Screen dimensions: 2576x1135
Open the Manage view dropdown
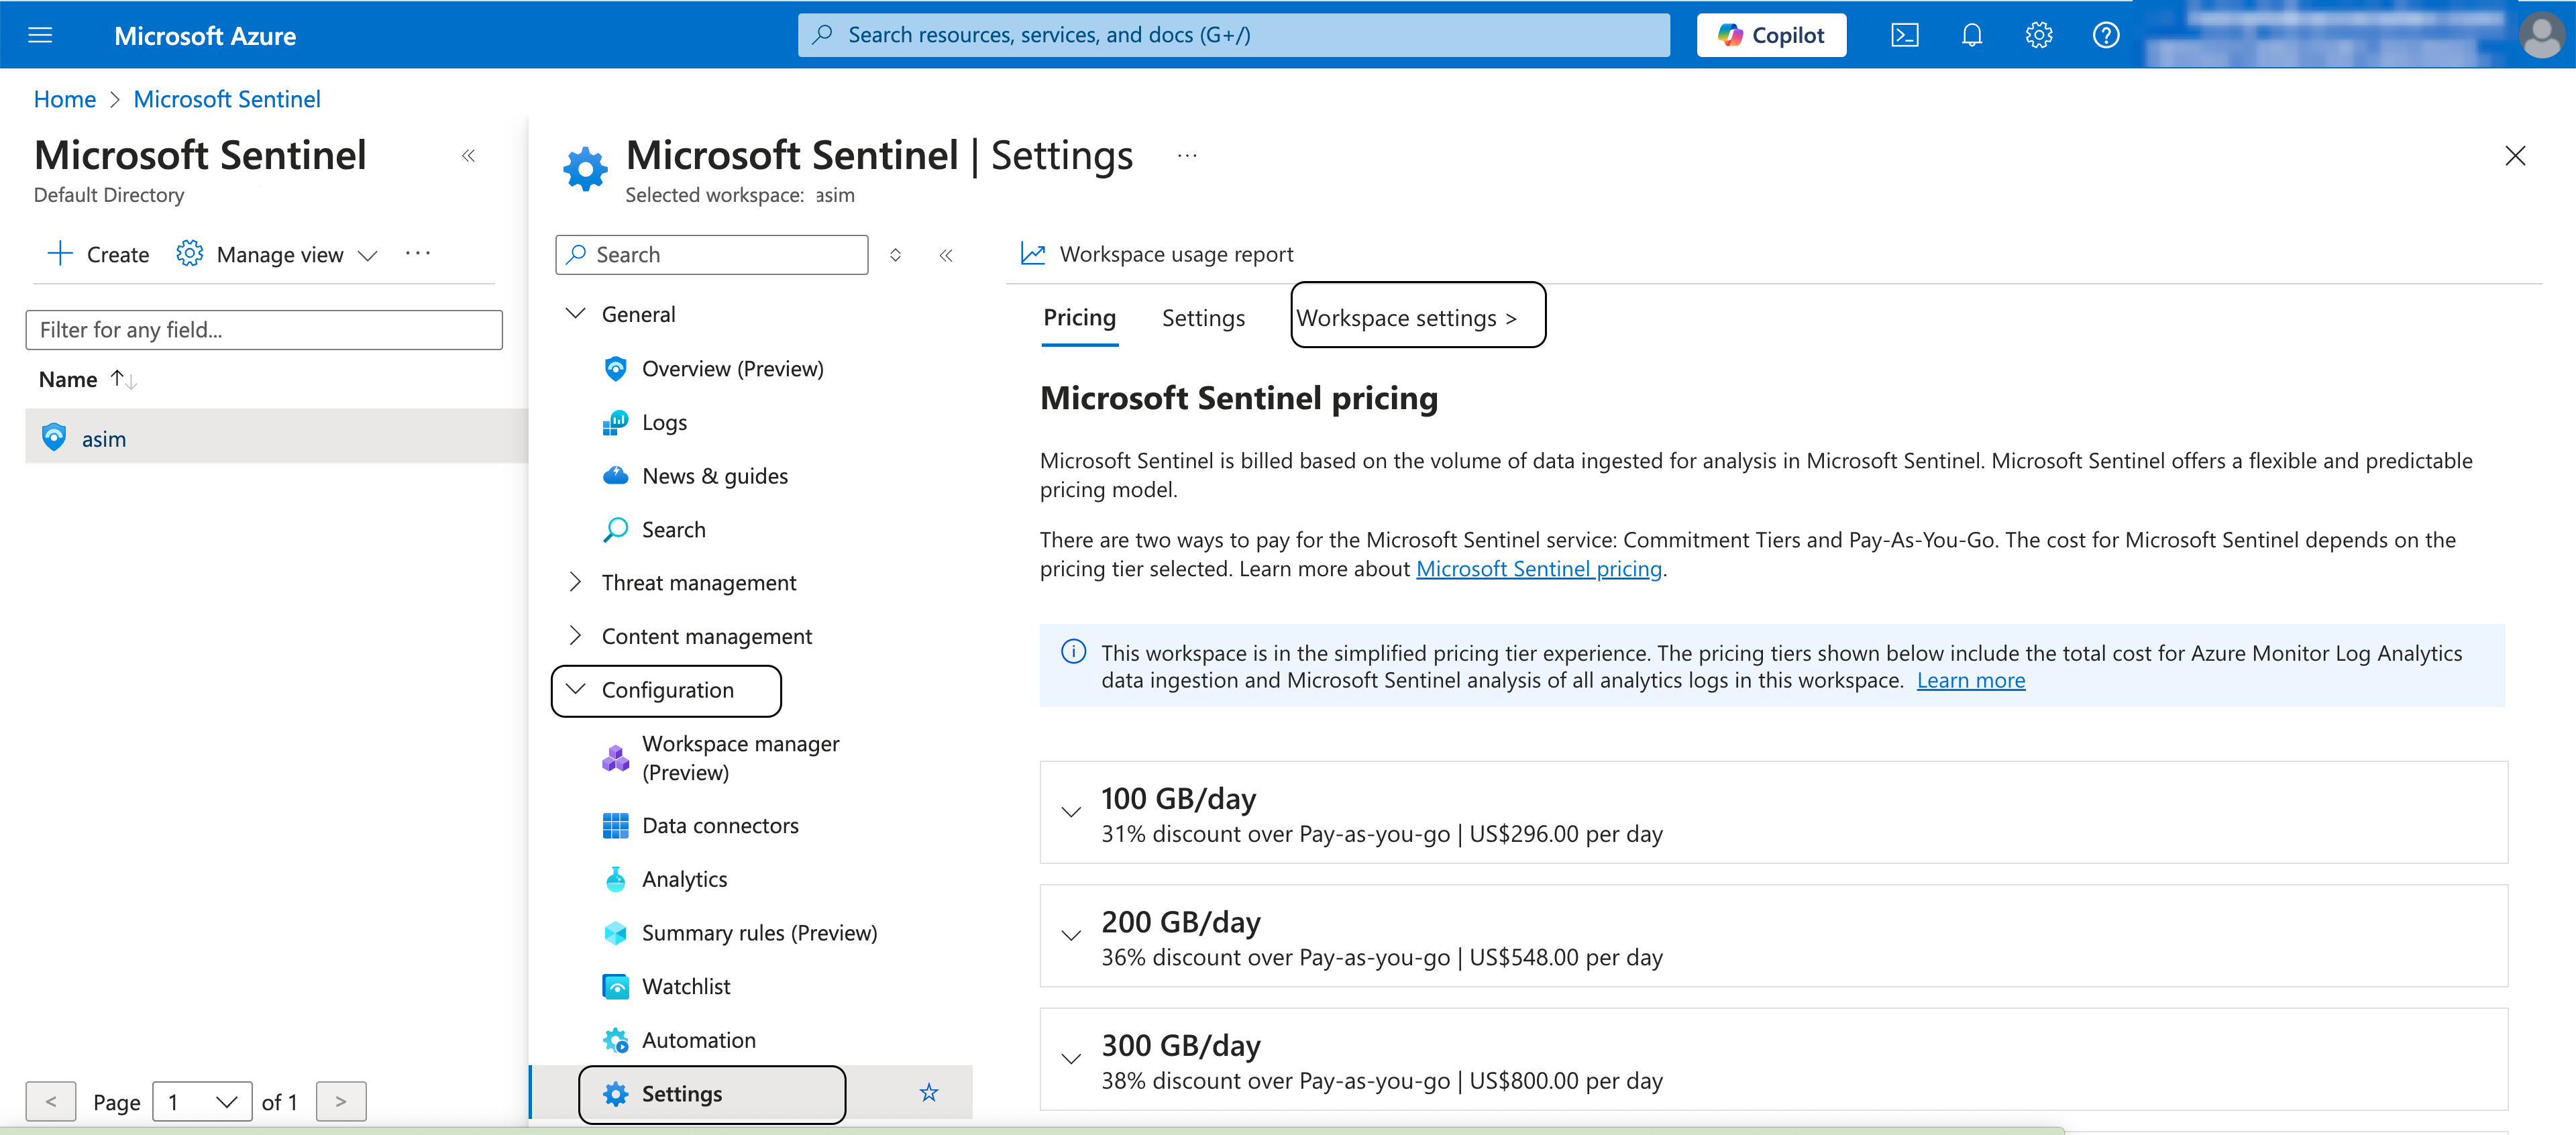[277, 254]
